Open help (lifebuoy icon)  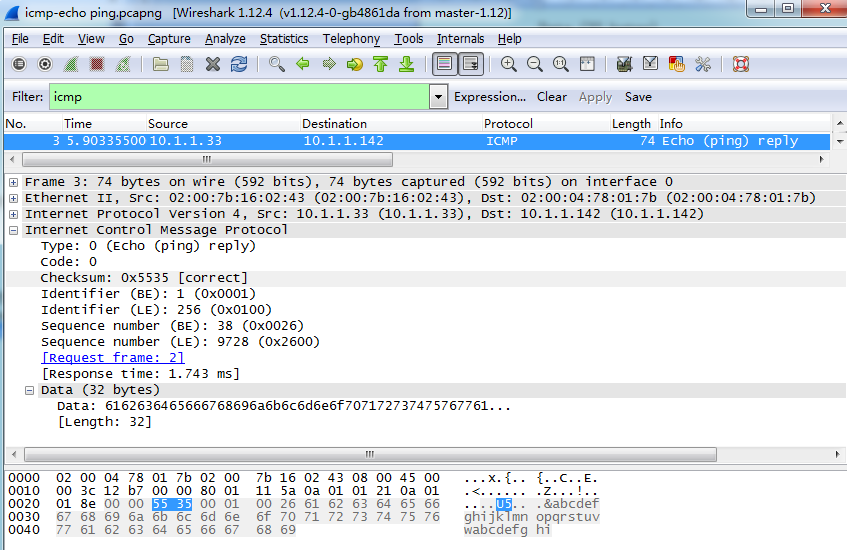(x=741, y=64)
